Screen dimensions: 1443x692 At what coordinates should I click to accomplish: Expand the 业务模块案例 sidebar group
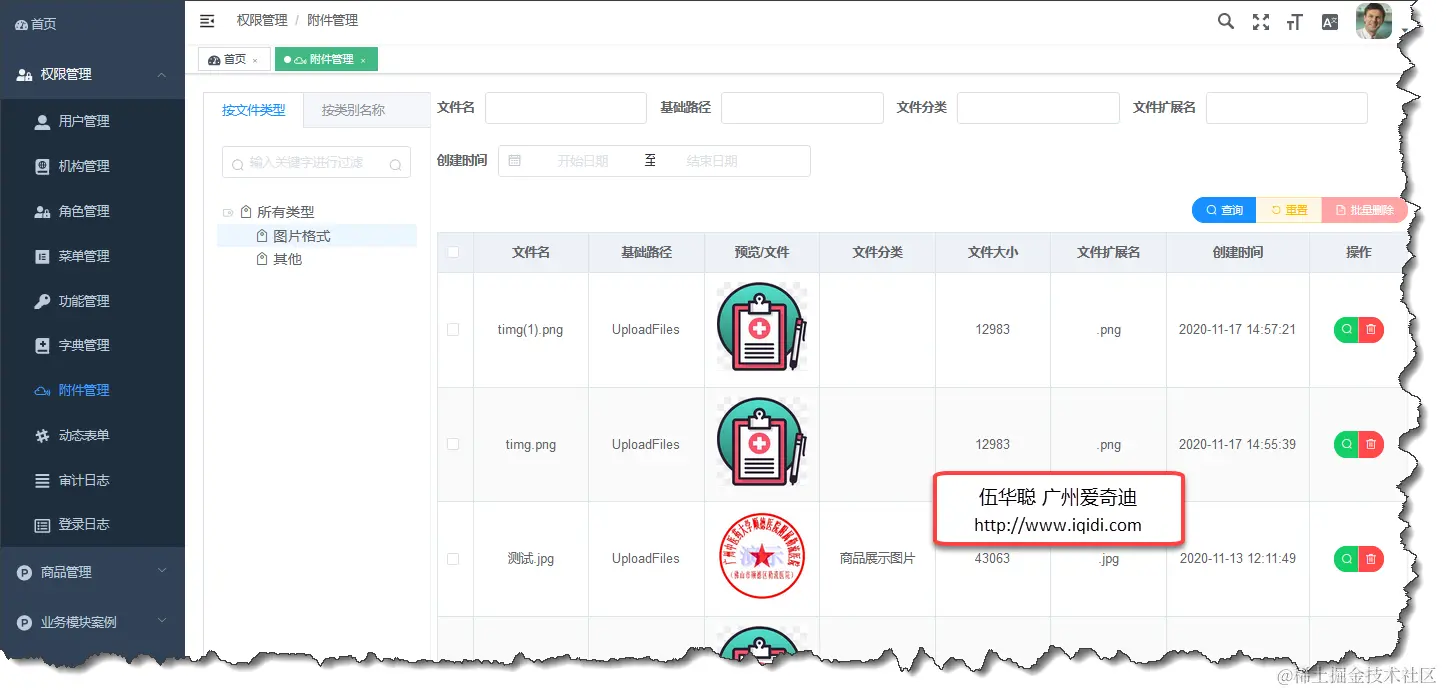coord(92,622)
